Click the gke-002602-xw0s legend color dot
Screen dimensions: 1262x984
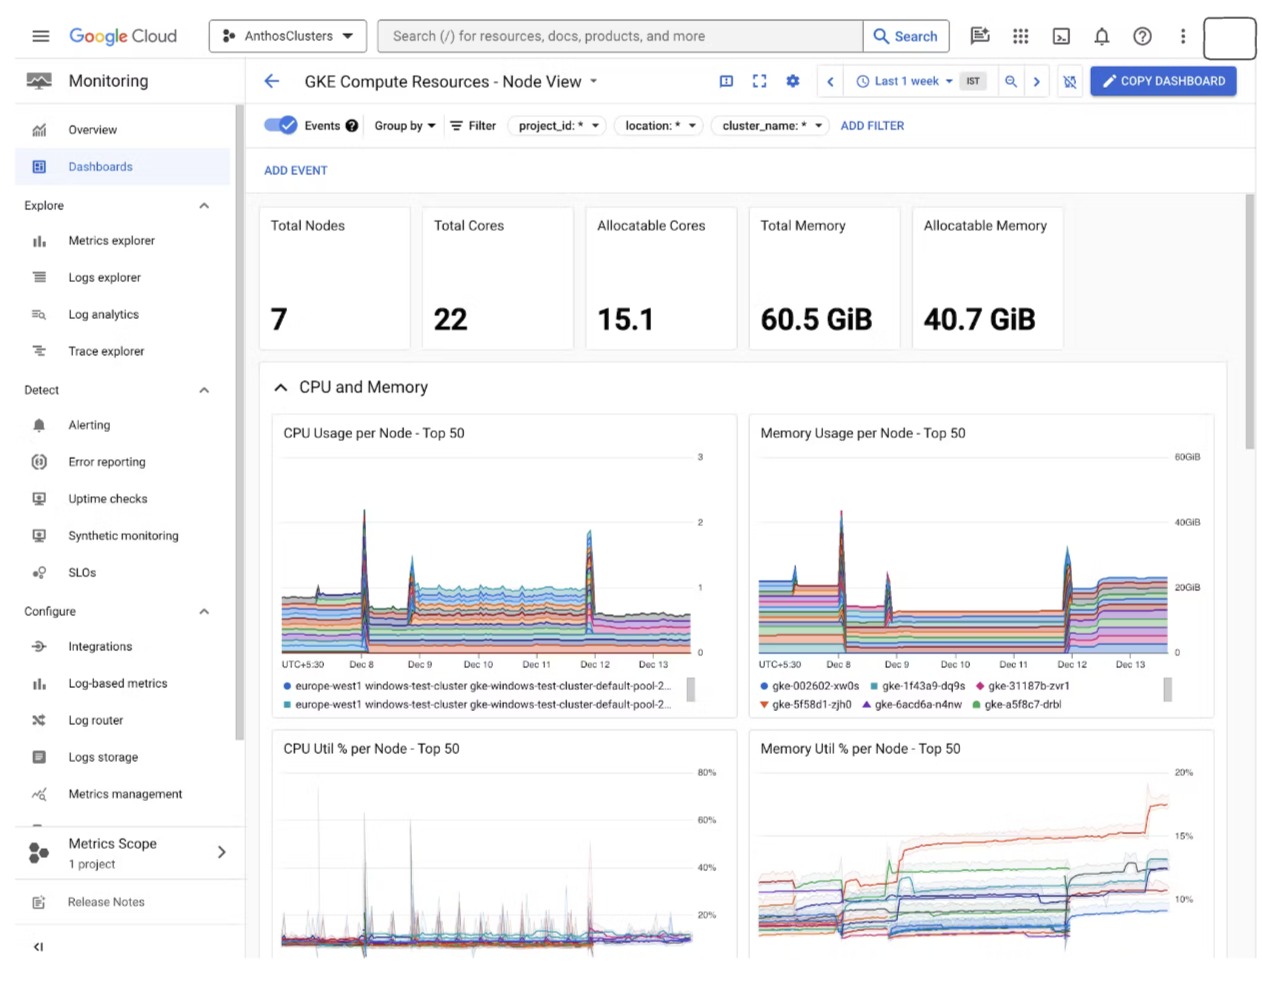tap(764, 686)
